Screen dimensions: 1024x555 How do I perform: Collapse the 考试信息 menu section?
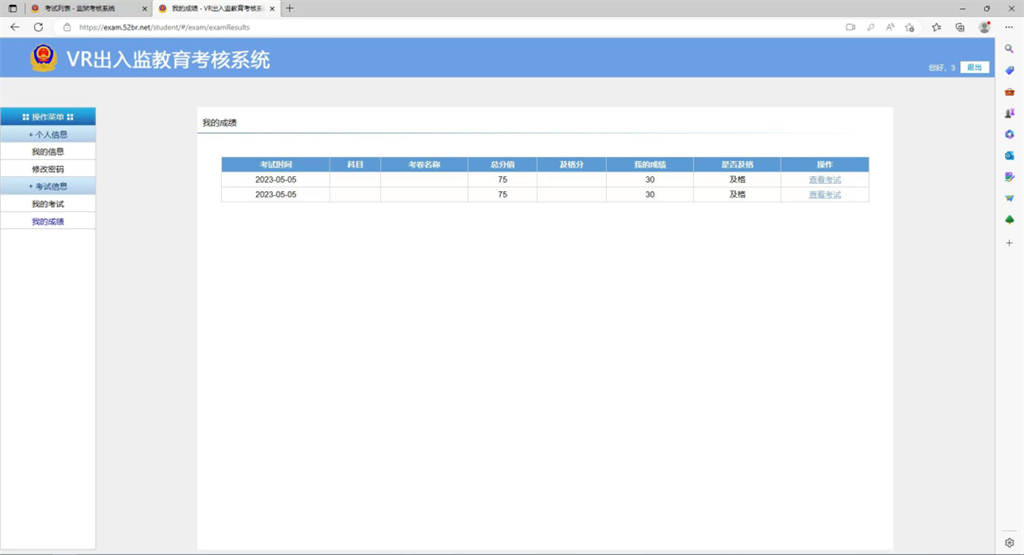tap(48, 186)
